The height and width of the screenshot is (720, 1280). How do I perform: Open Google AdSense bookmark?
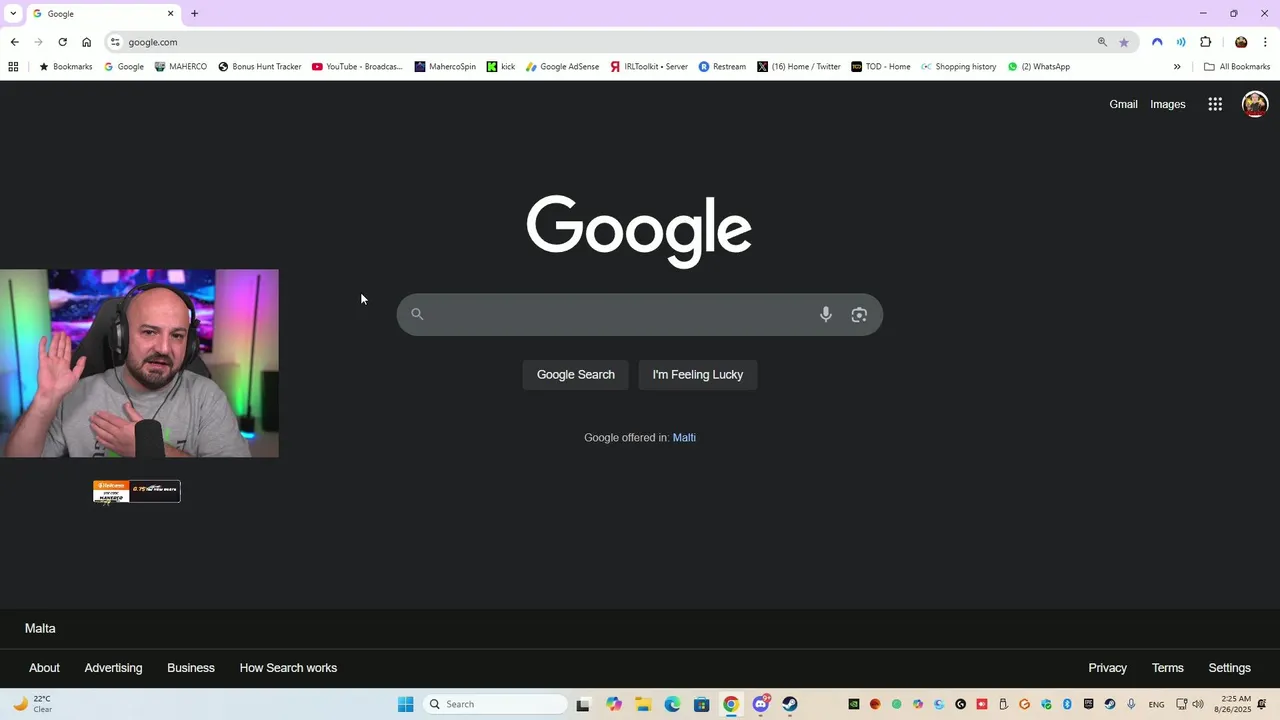tap(562, 67)
